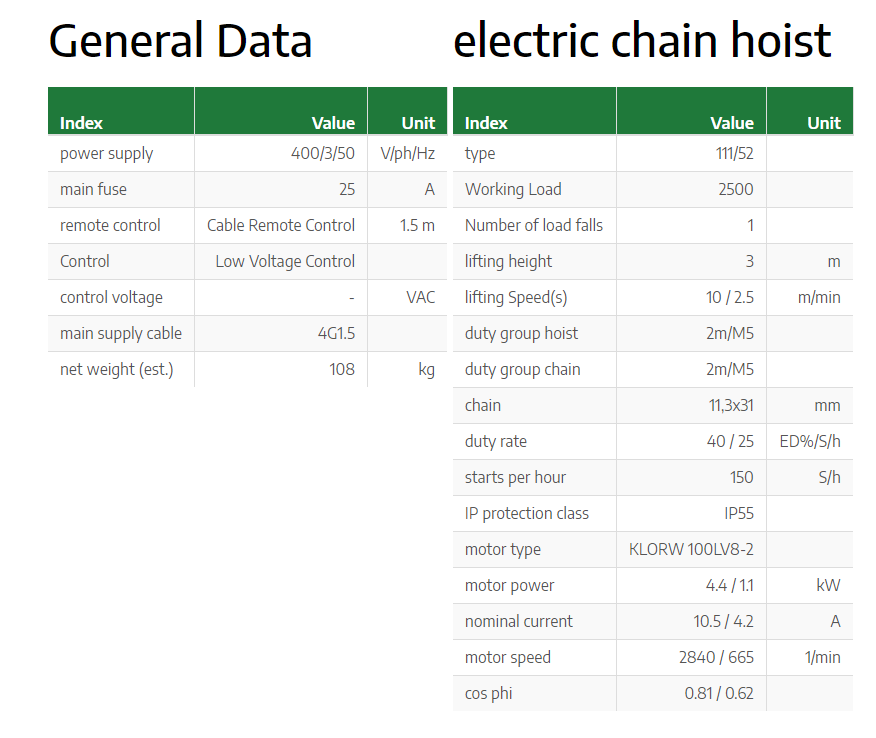The height and width of the screenshot is (738, 876).
Task: Select the duty rate unit ED%/S/h
Action: pos(810,441)
